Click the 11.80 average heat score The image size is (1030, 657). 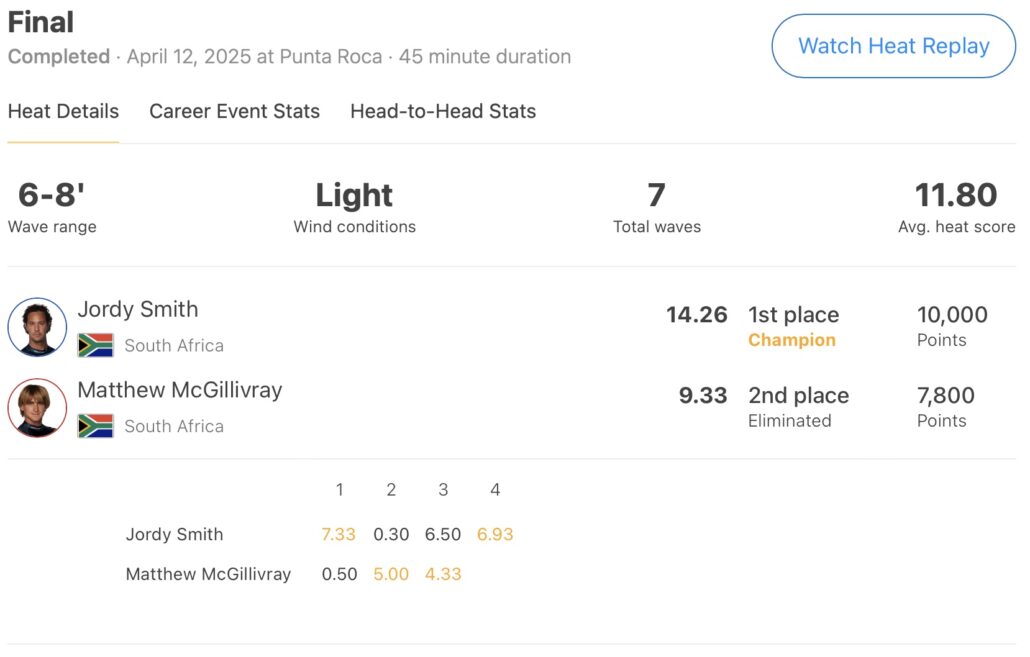[x=955, y=195]
